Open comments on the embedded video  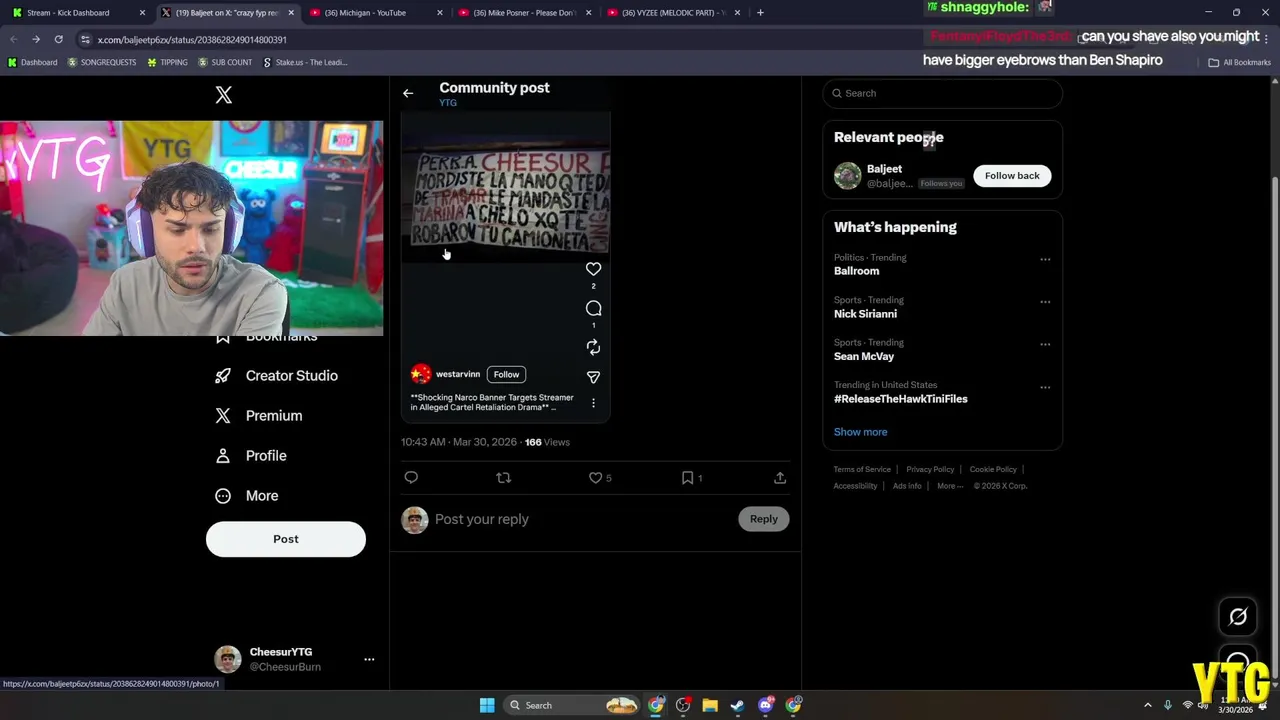click(x=593, y=308)
